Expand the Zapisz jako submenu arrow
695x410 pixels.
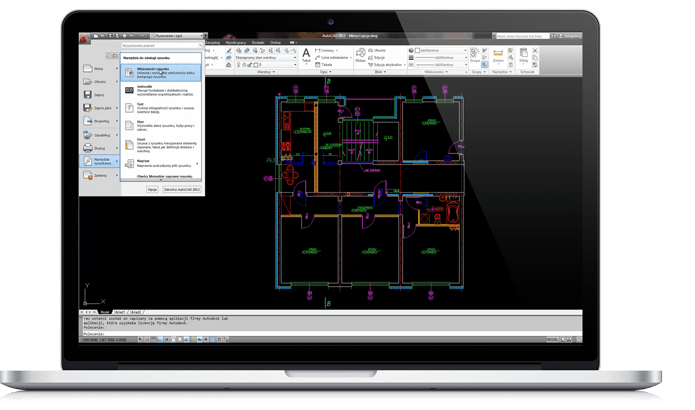117,108
